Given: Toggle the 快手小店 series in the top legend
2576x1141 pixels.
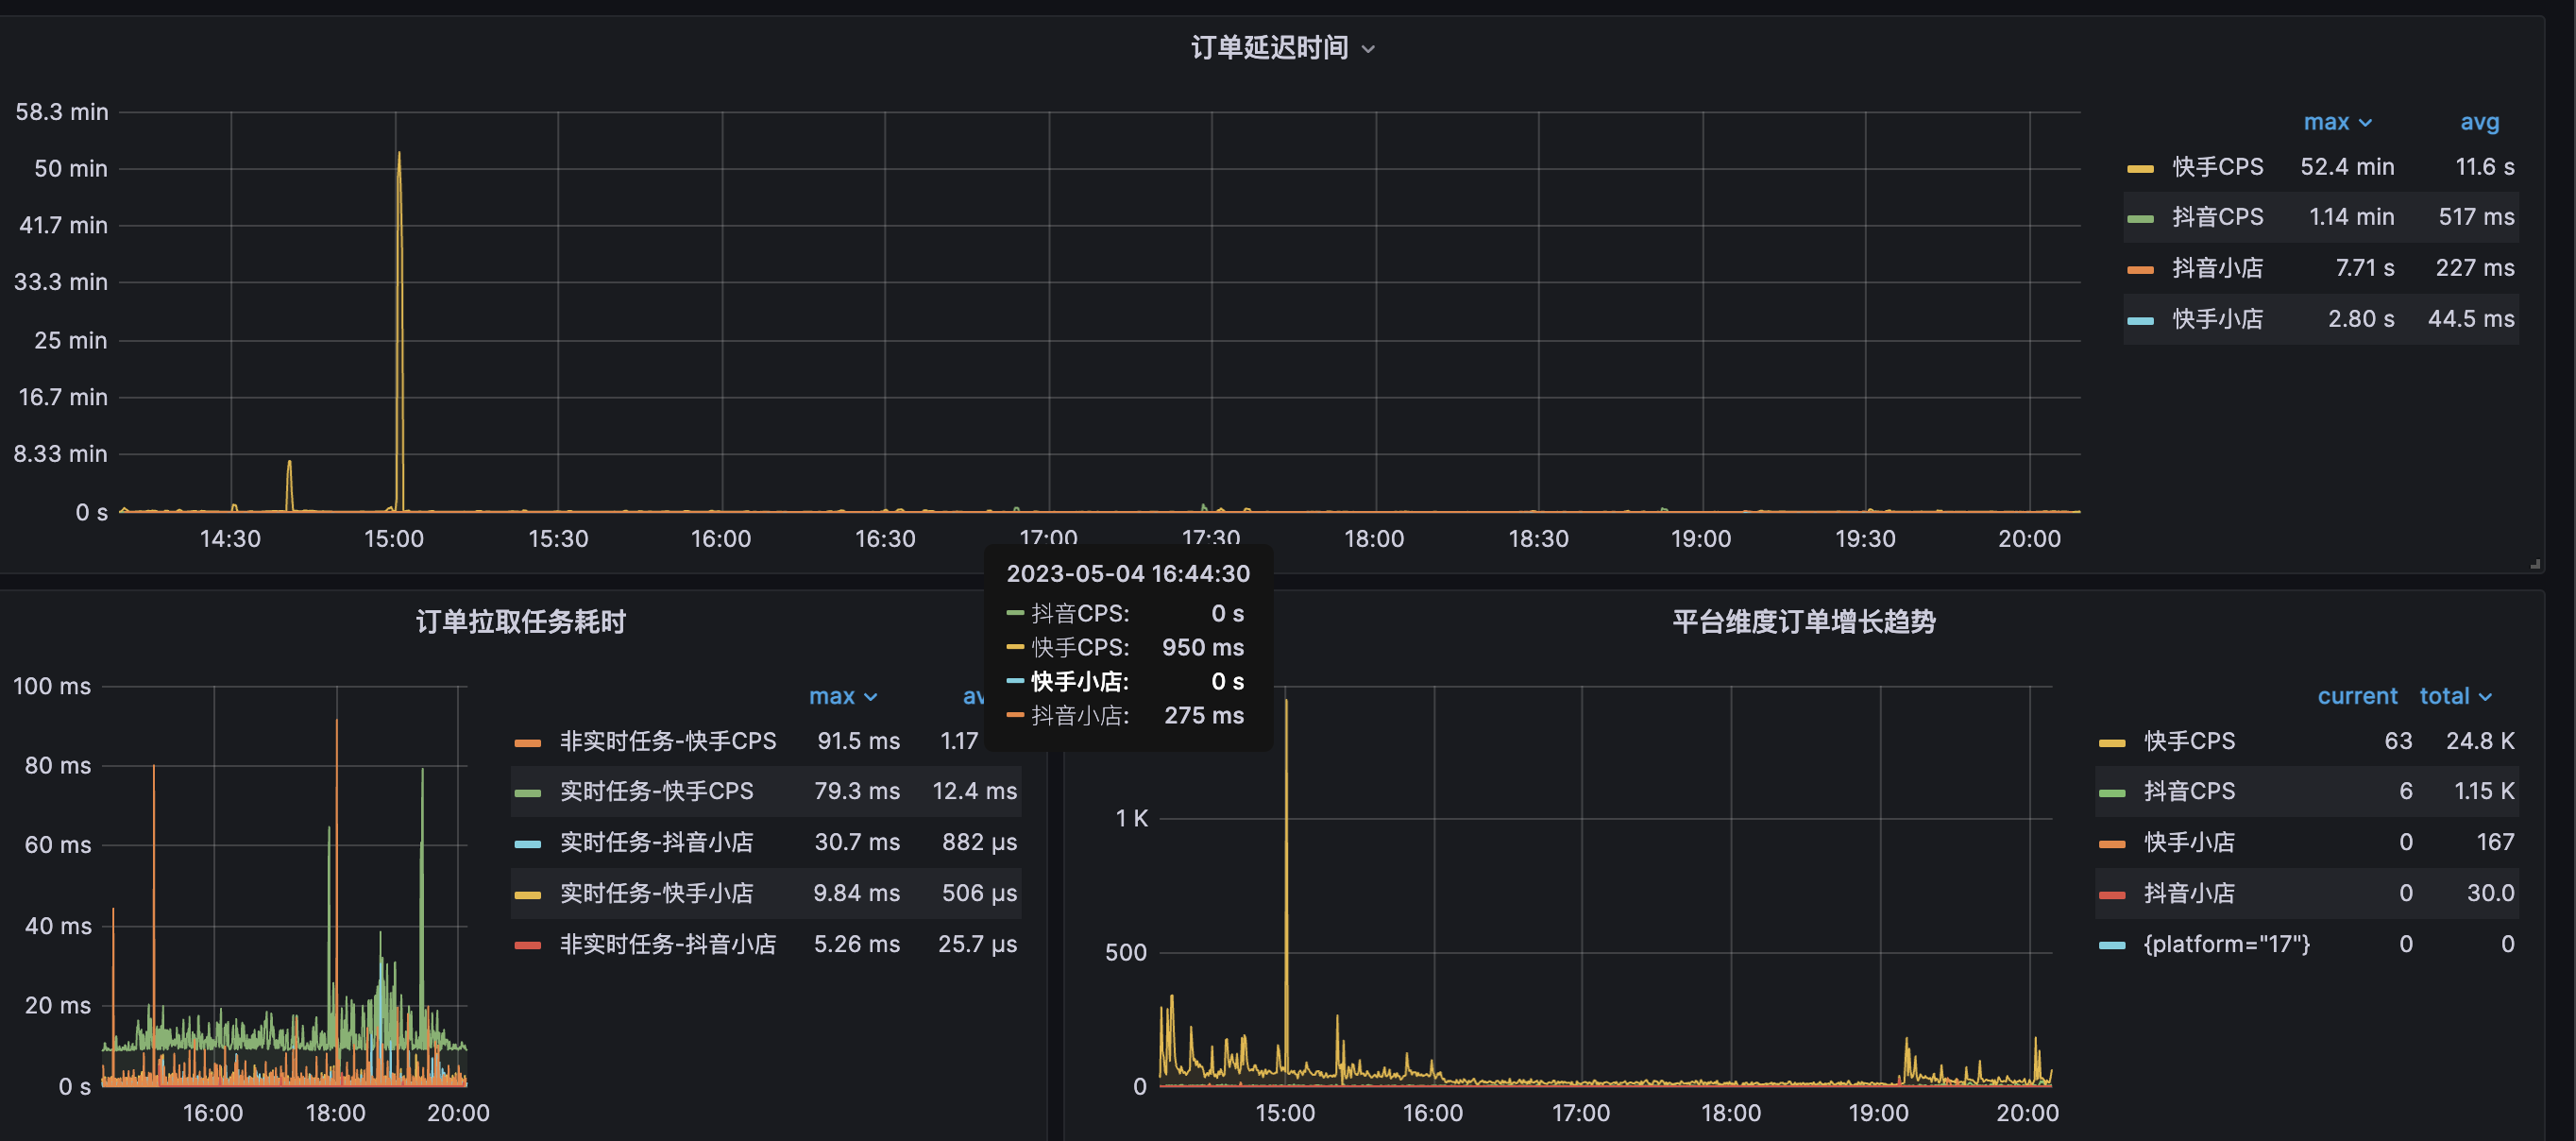Looking at the screenshot, I should pos(2217,319).
